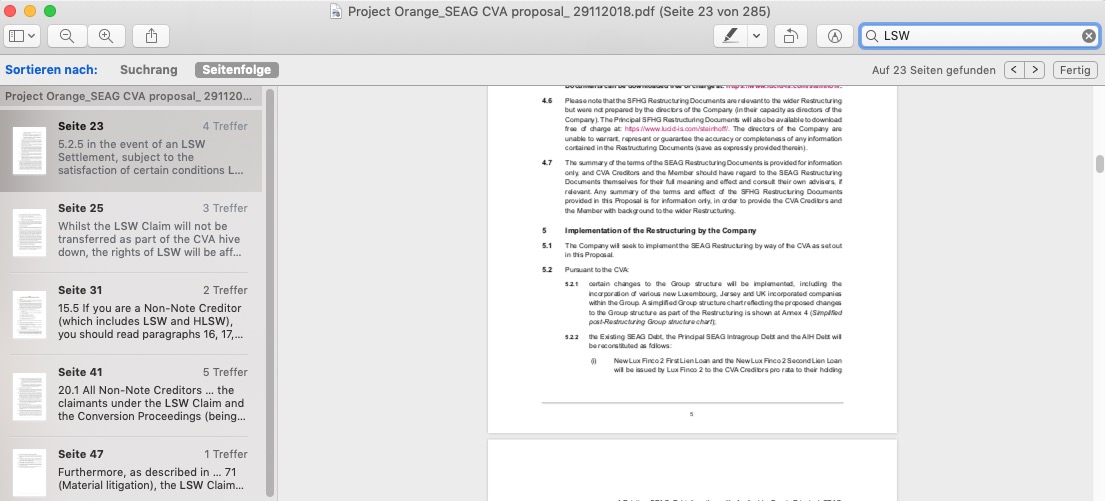Image resolution: width=1105 pixels, height=501 pixels.
Task: Open the share menu icon
Action: [x=151, y=36]
